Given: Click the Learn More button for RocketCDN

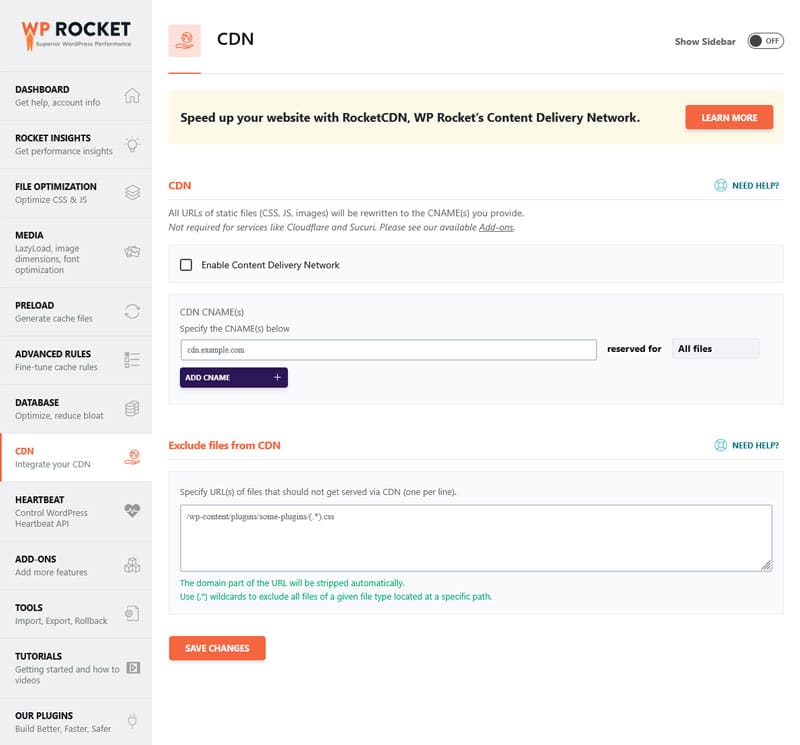Looking at the screenshot, I should (x=729, y=117).
